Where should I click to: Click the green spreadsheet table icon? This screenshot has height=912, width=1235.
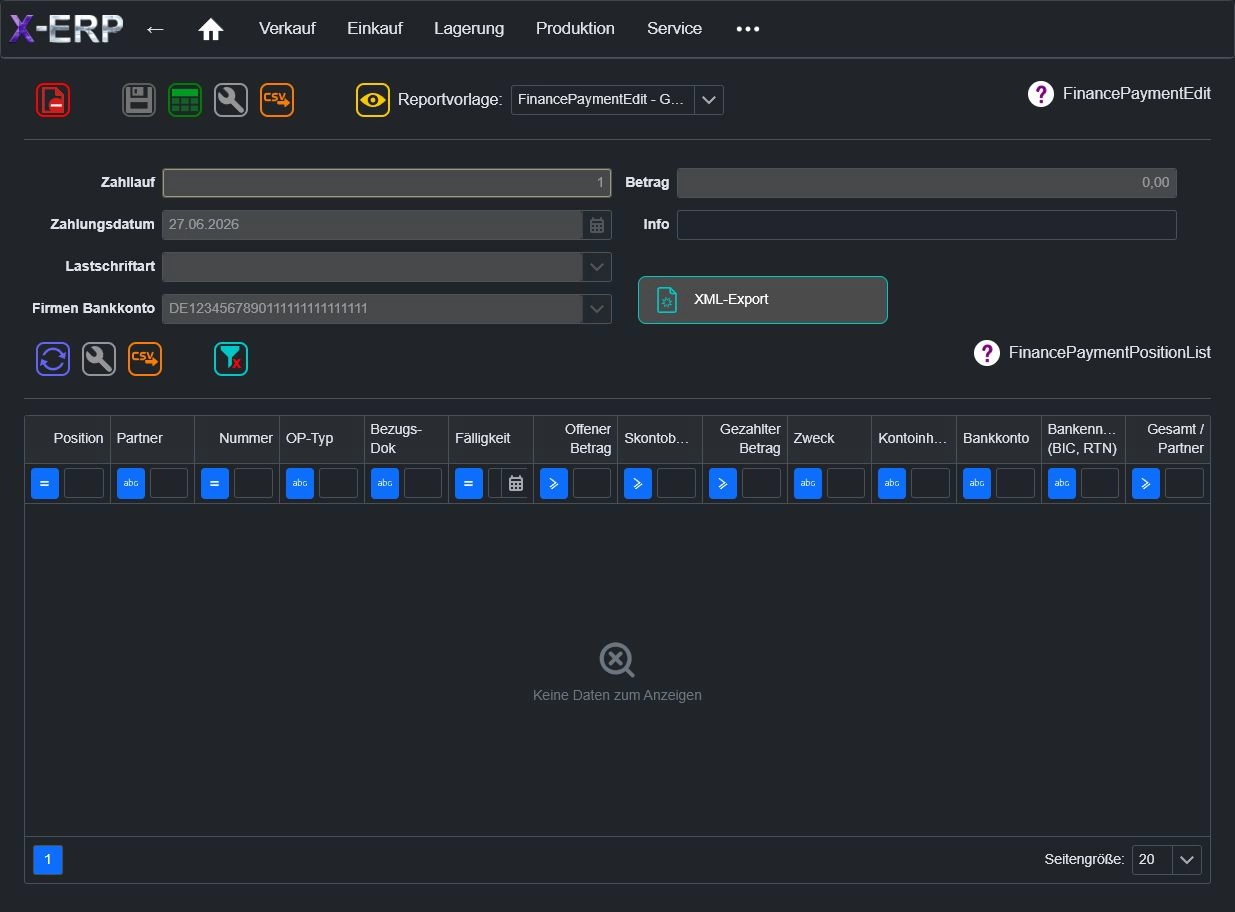185,100
